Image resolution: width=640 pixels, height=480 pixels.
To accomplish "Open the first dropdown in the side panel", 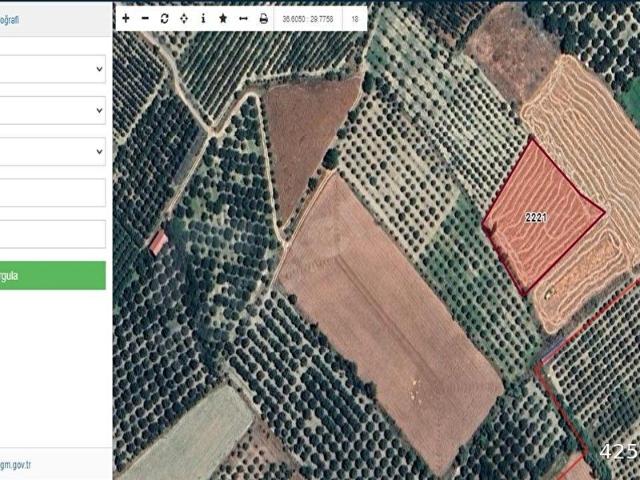I will [x=52, y=69].
